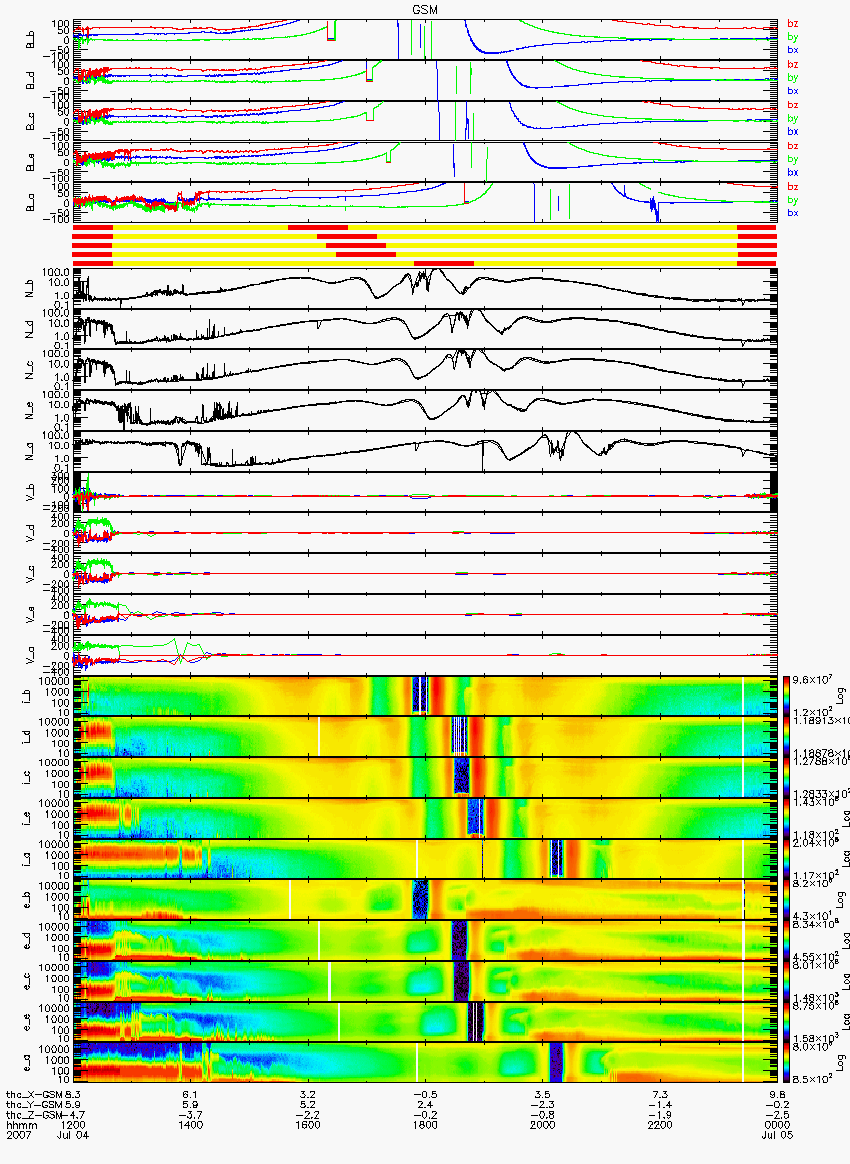The width and height of the screenshot is (850, 1164).
Task: Click the 2200 time tick label
Action: [x=660, y=1125]
